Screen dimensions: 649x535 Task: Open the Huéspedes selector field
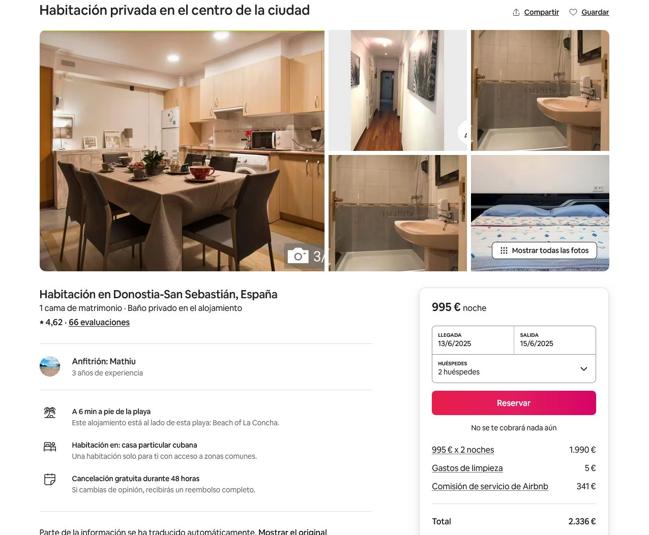[x=514, y=368]
